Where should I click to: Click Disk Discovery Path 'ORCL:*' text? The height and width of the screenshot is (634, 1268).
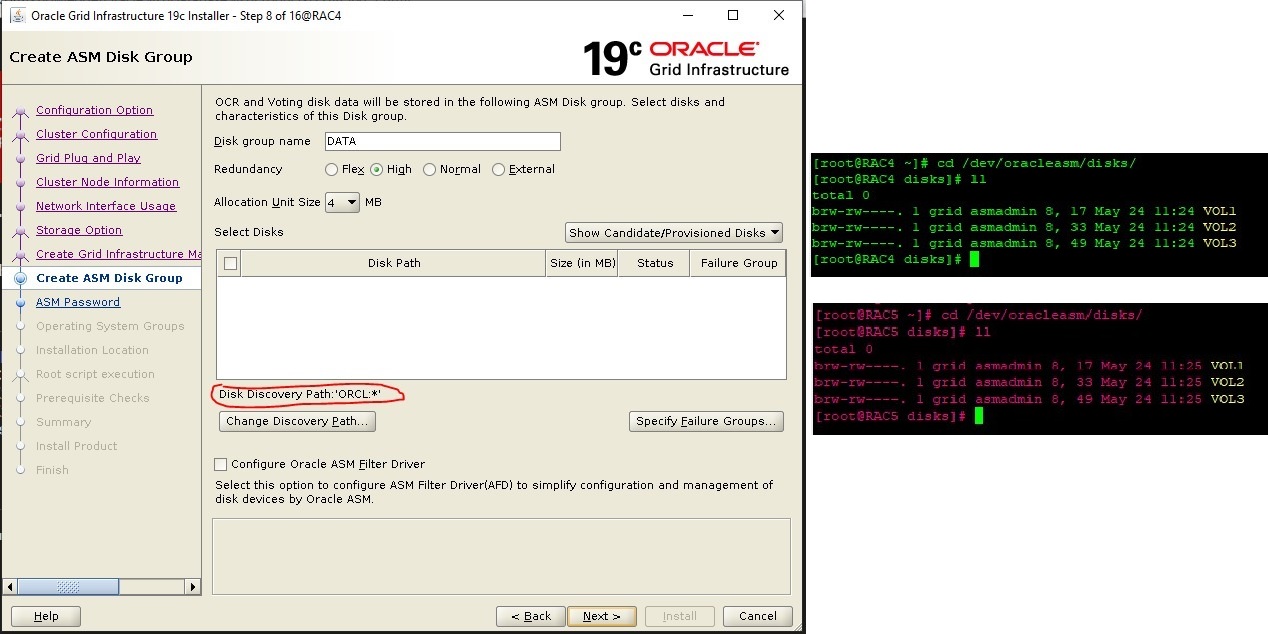tap(300, 395)
